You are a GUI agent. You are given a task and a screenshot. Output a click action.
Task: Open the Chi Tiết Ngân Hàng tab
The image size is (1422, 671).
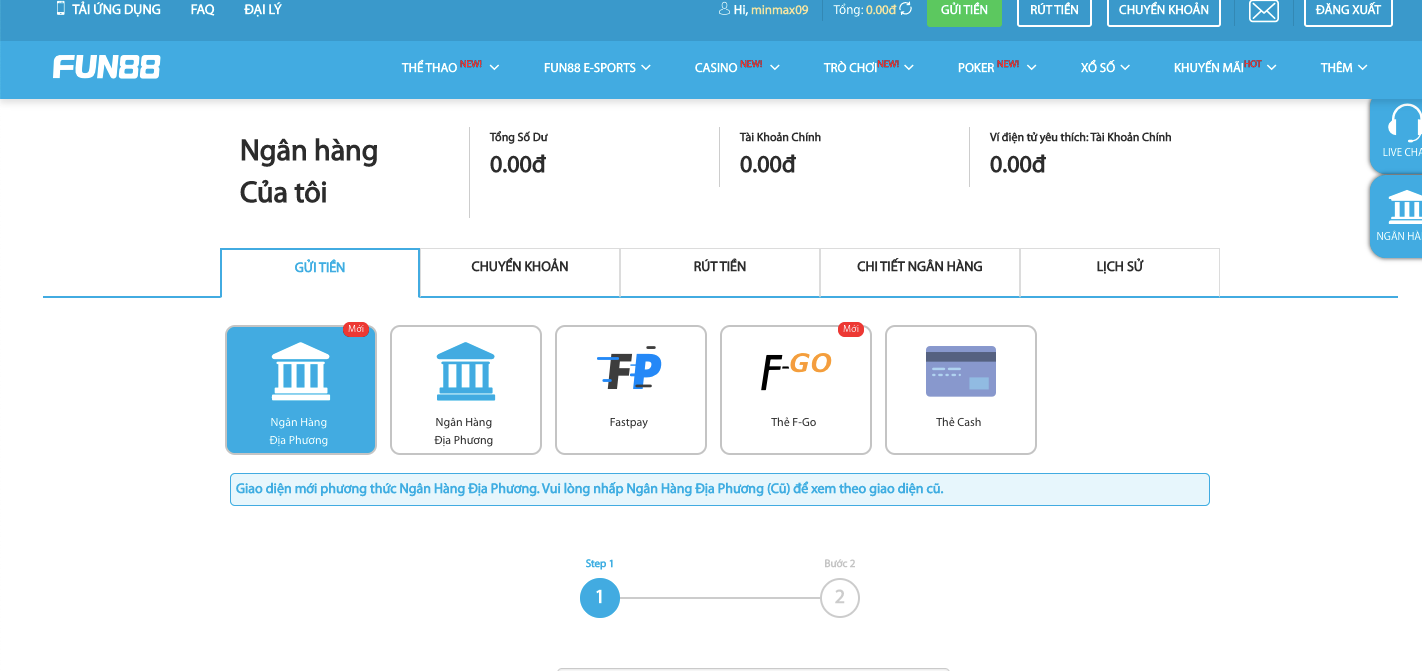tap(920, 272)
